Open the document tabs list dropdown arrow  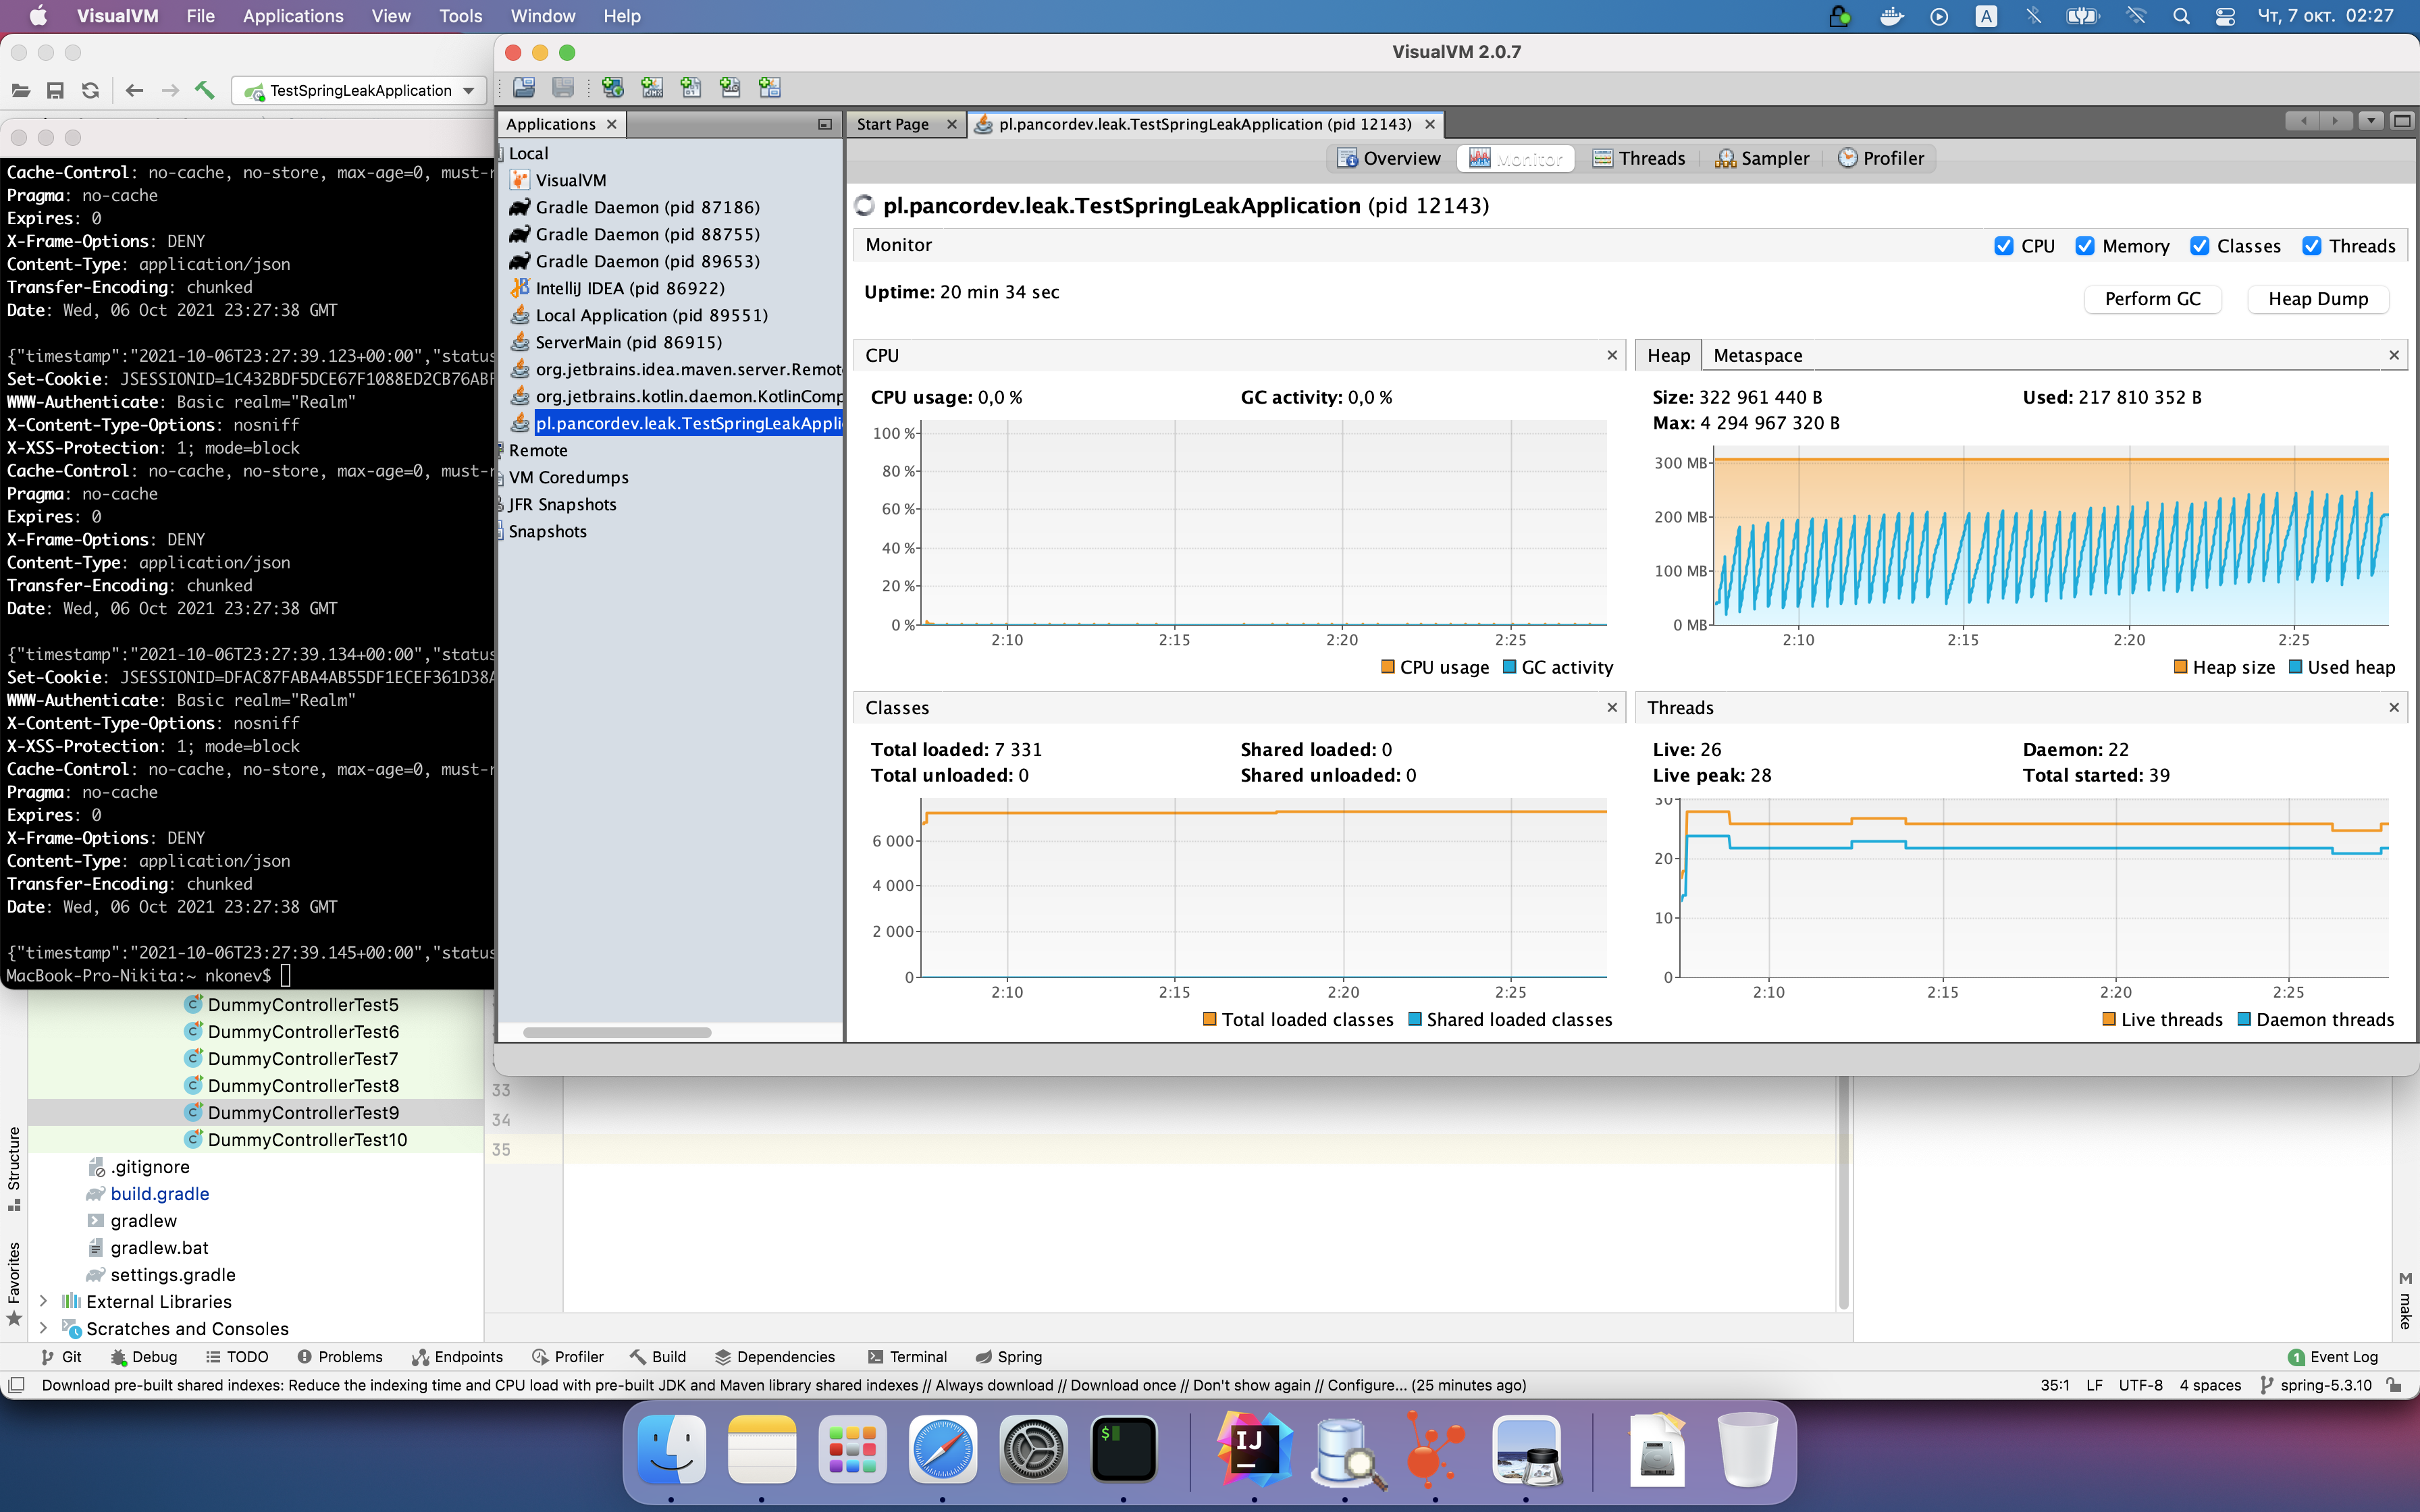2370,121
